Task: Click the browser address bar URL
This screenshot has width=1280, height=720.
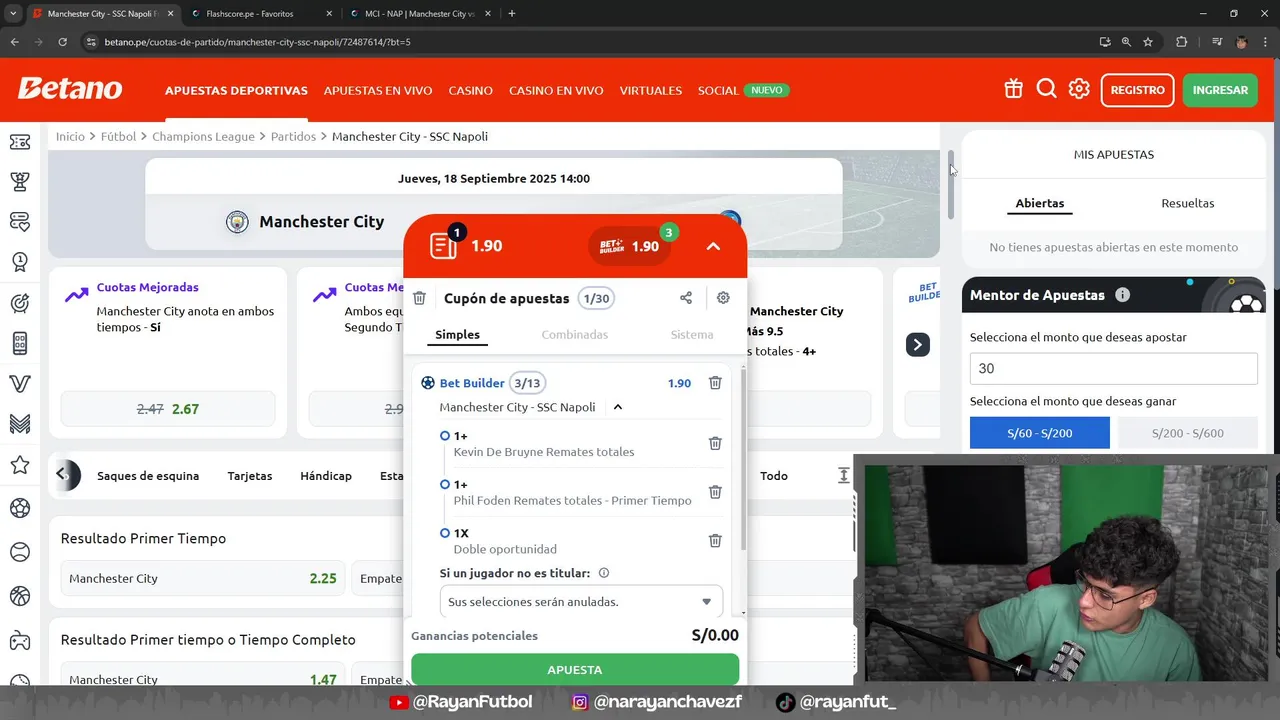Action: click(258, 42)
